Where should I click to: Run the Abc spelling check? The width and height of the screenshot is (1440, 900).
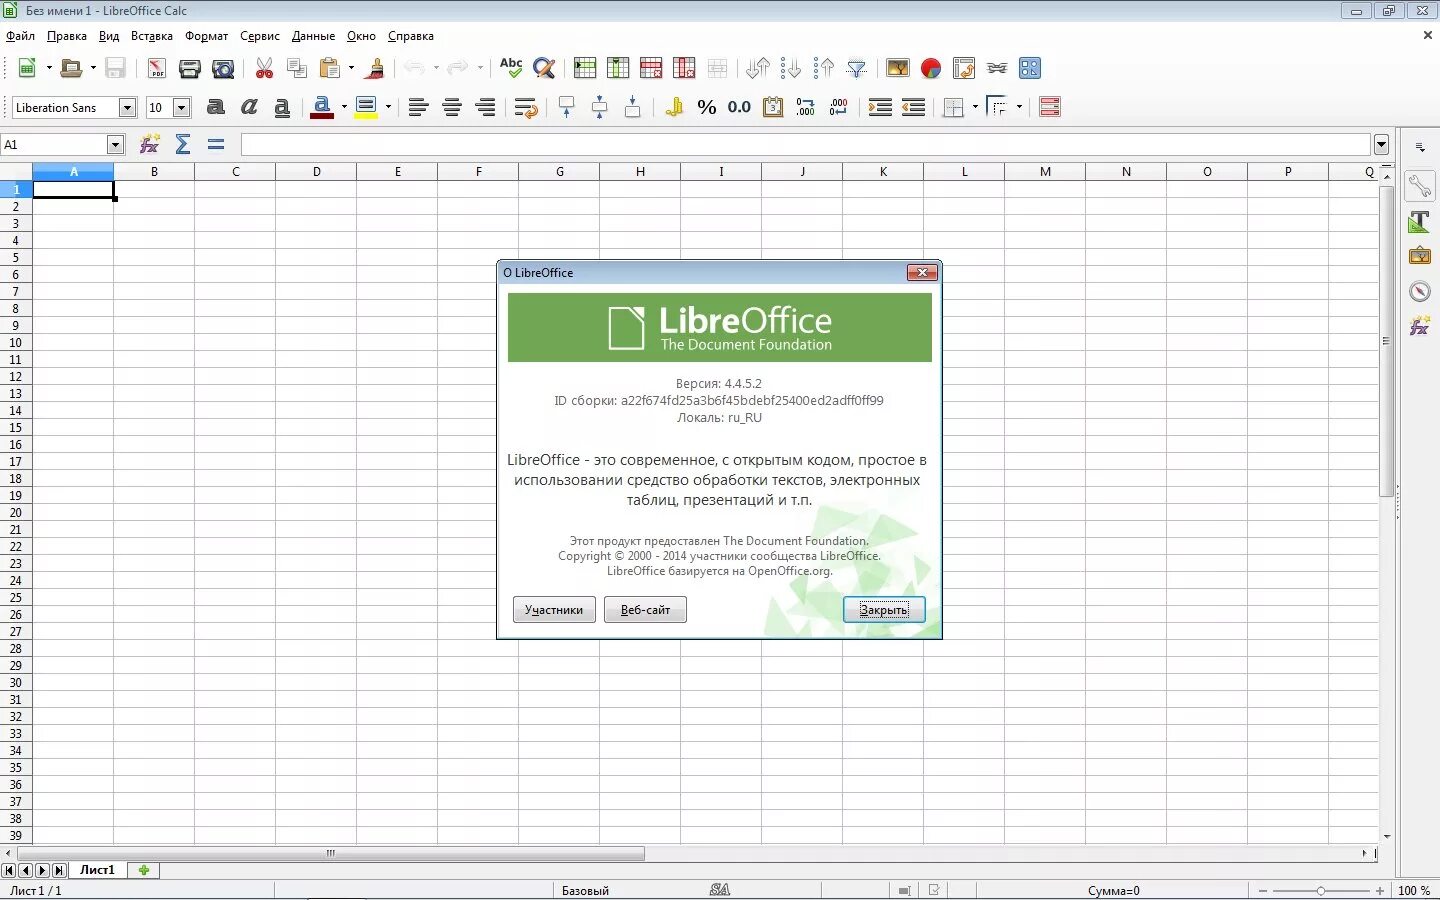click(x=511, y=68)
